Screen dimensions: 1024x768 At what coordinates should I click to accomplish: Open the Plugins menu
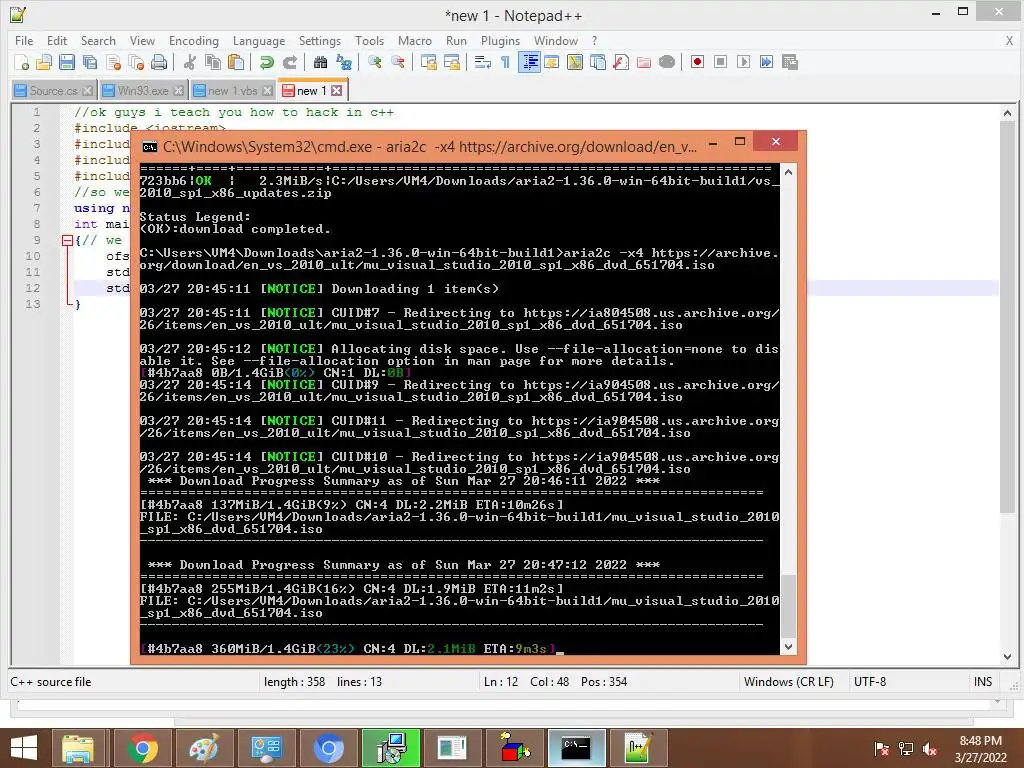pos(500,40)
